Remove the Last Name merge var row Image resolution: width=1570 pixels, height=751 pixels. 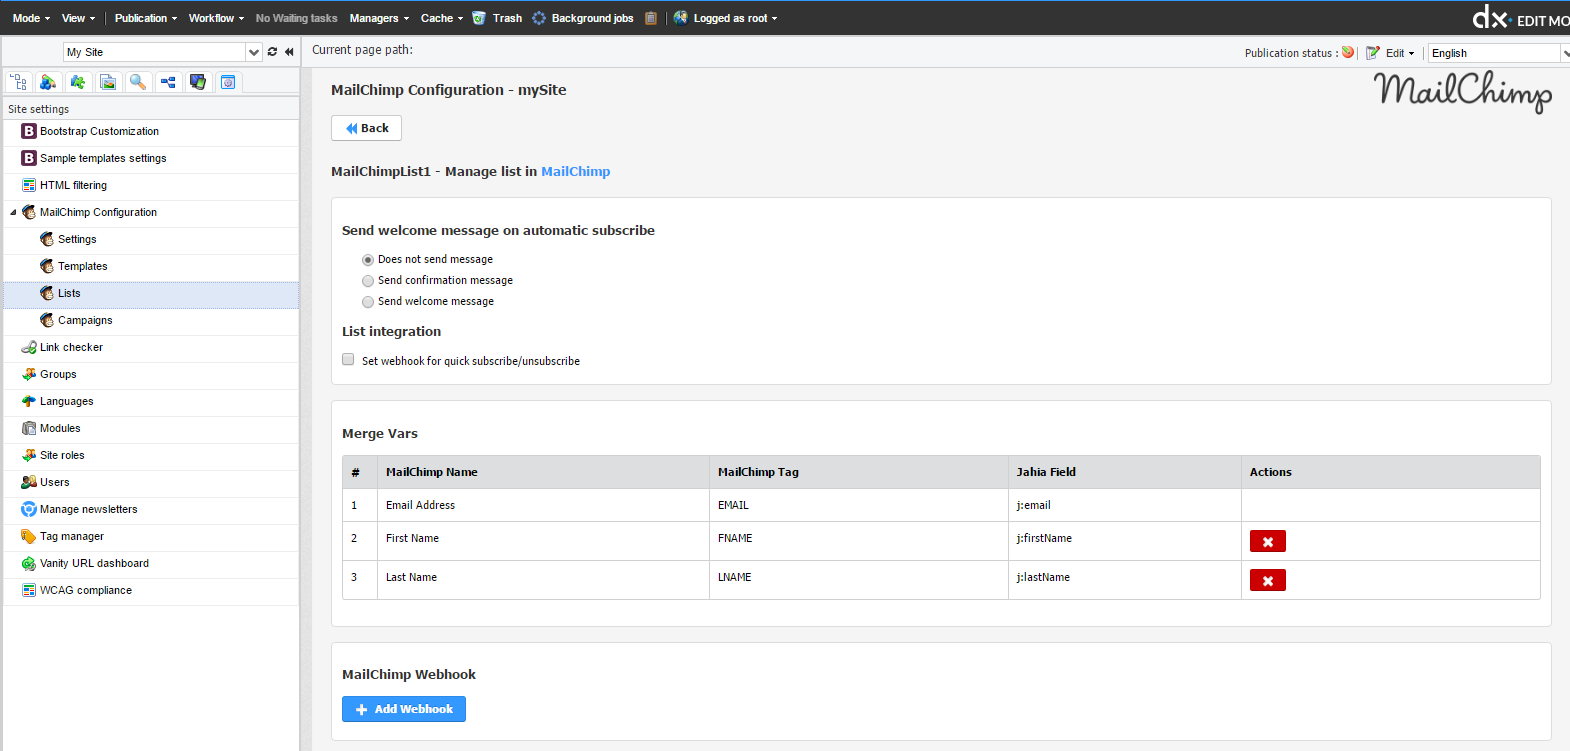pyautogui.click(x=1267, y=580)
